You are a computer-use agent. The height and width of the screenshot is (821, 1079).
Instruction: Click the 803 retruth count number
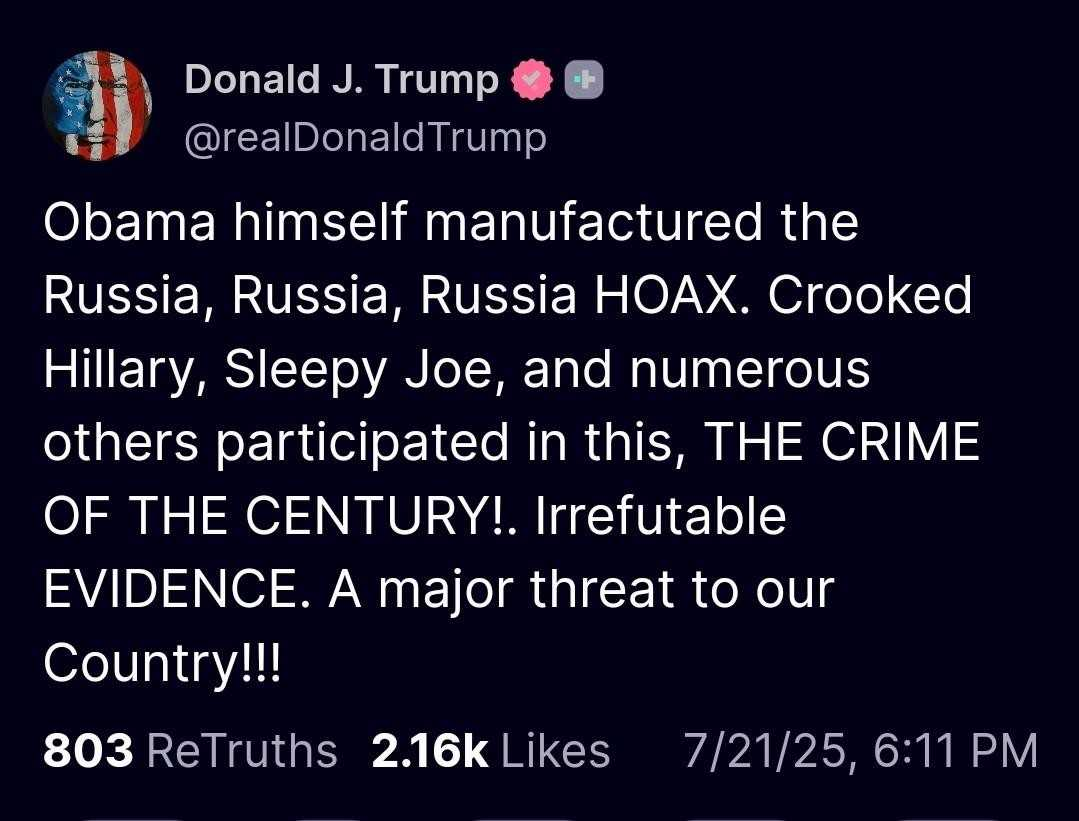click(x=88, y=750)
